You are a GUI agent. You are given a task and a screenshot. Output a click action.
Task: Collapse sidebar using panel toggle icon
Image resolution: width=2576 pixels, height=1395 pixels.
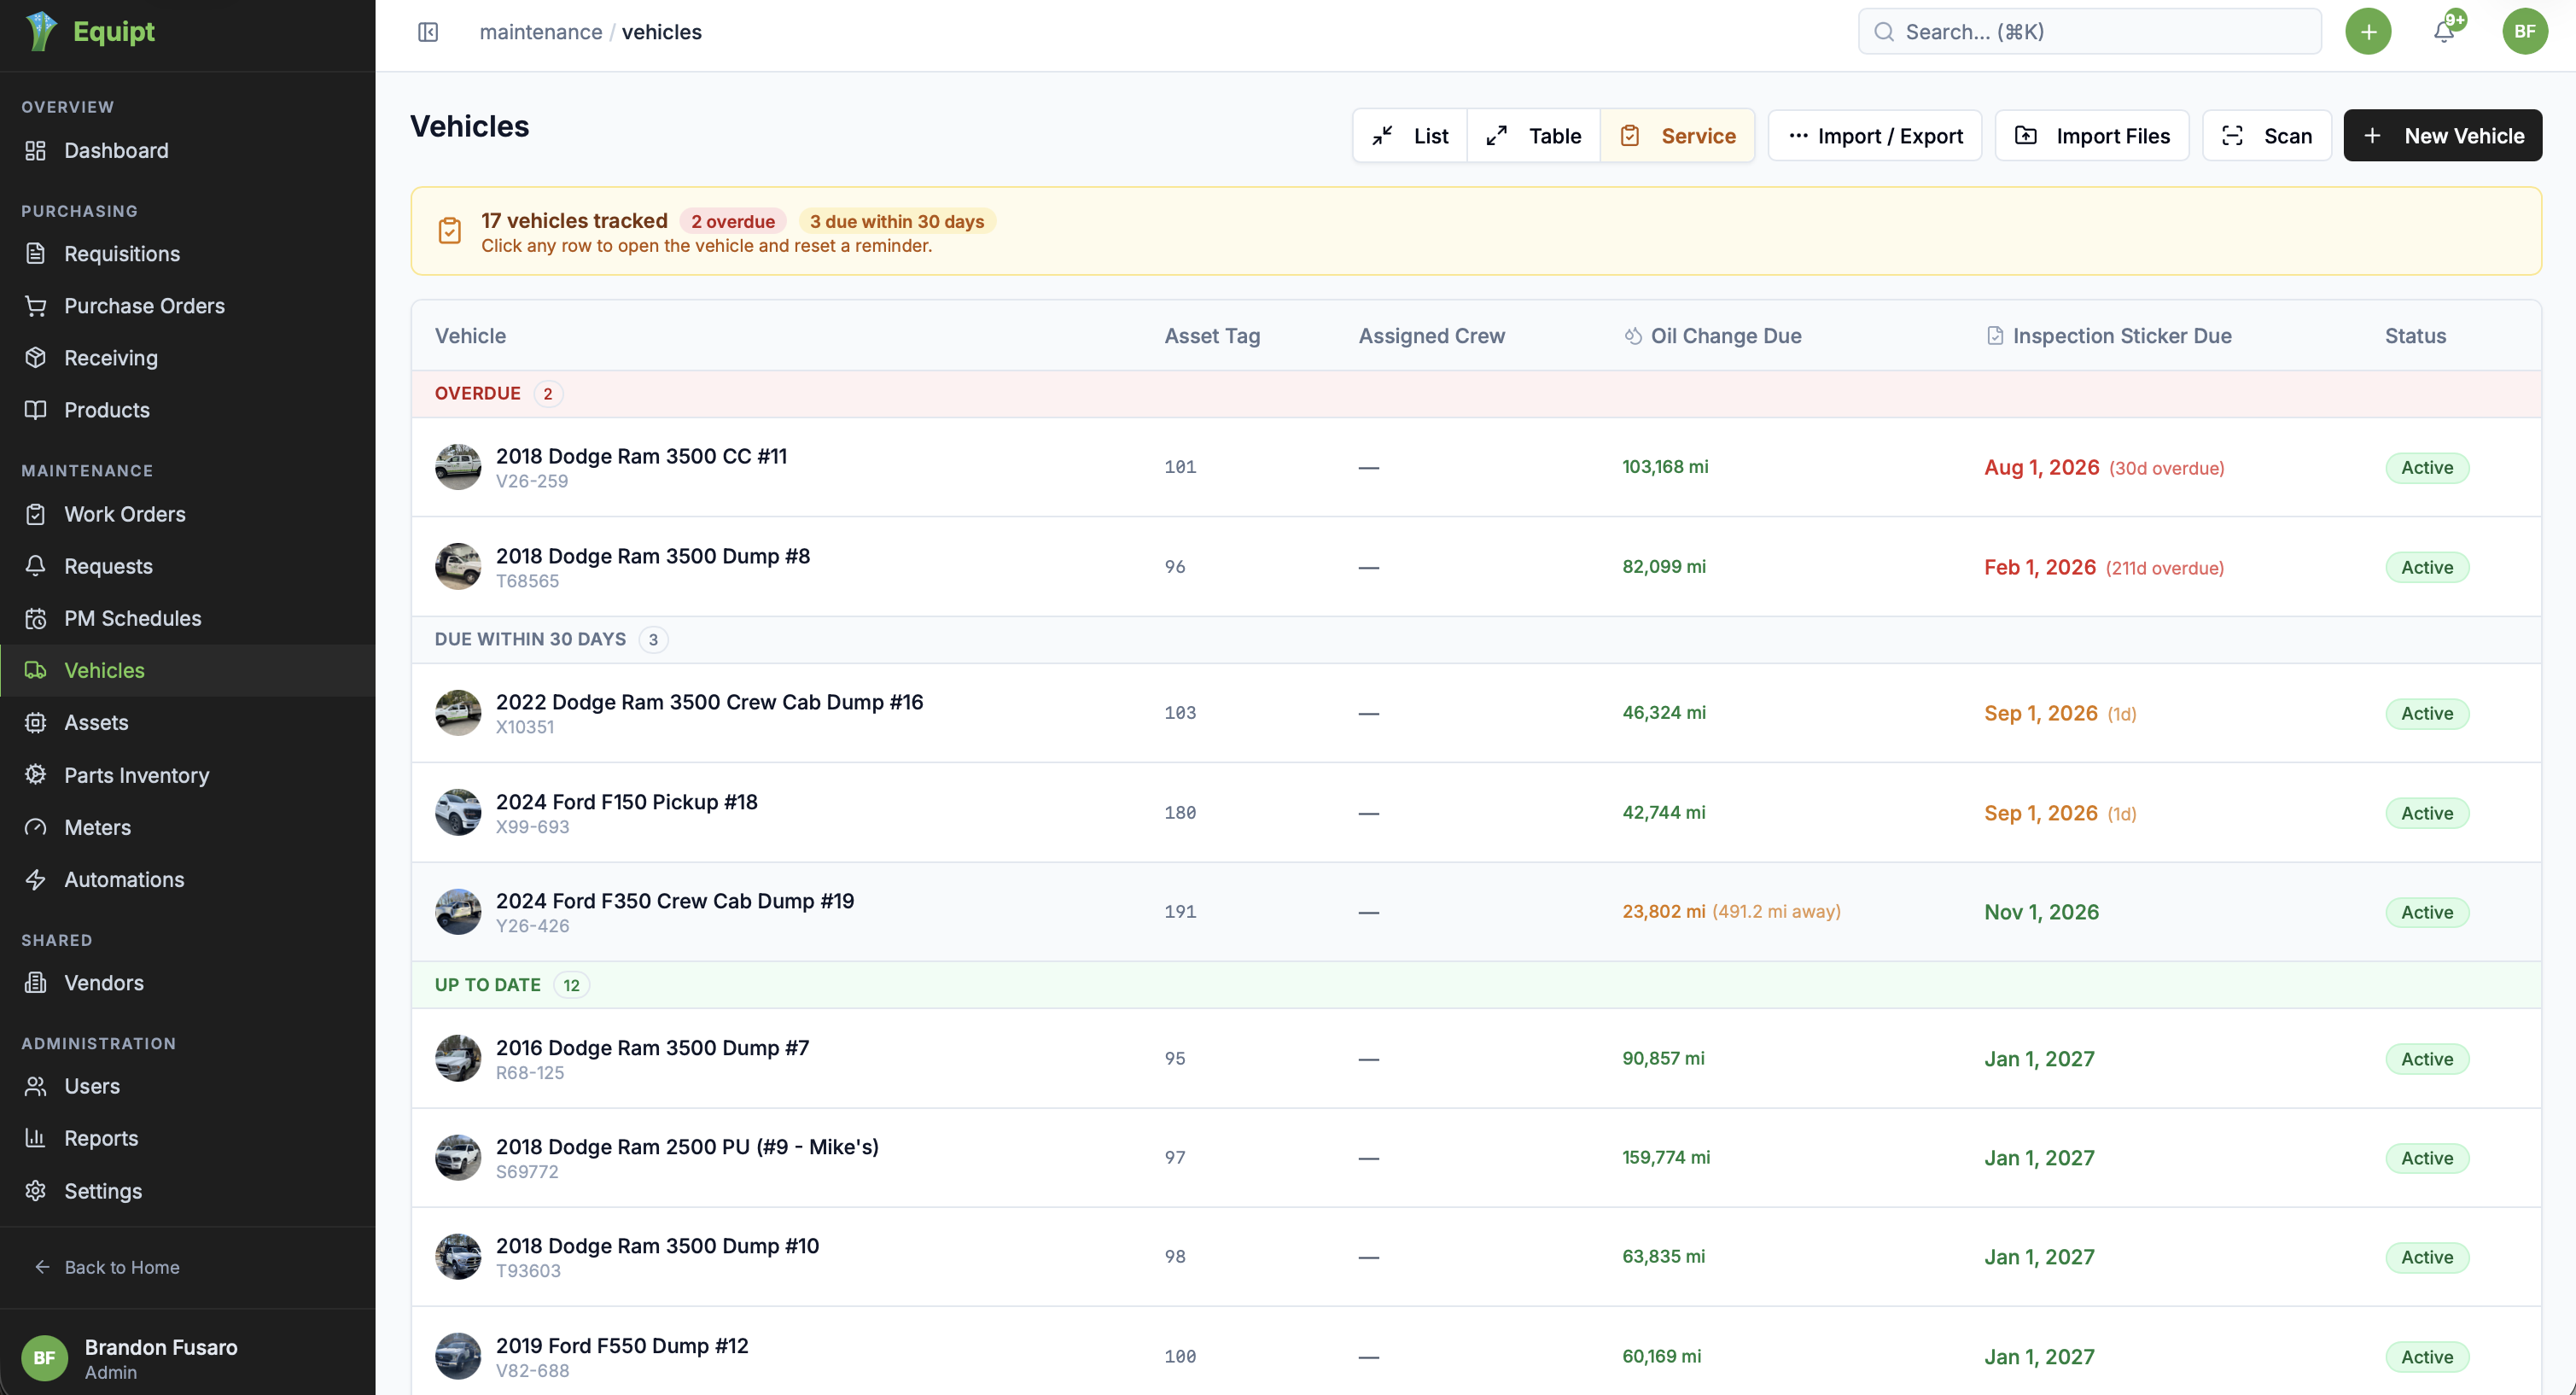coord(428,32)
